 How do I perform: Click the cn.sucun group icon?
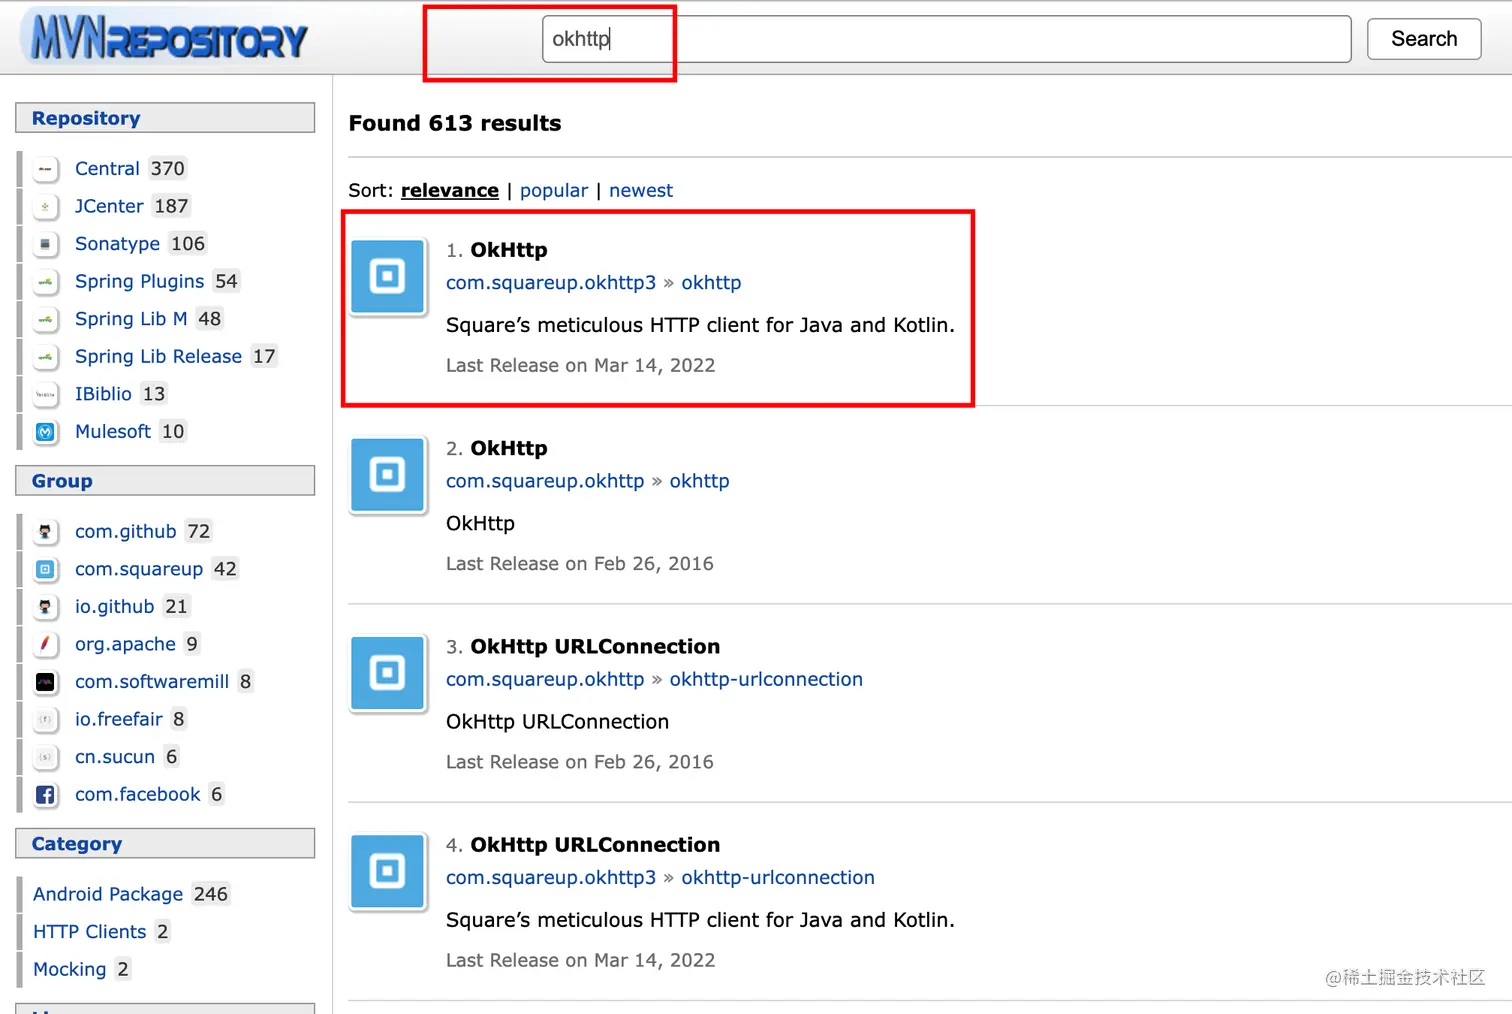click(x=45, y=757)
